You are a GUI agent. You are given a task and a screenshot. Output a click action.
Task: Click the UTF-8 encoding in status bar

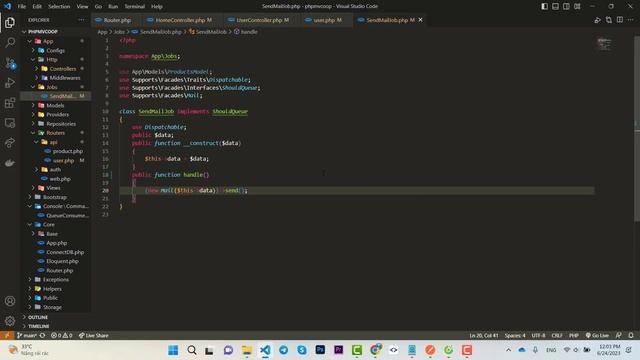(x=538, y=336)
